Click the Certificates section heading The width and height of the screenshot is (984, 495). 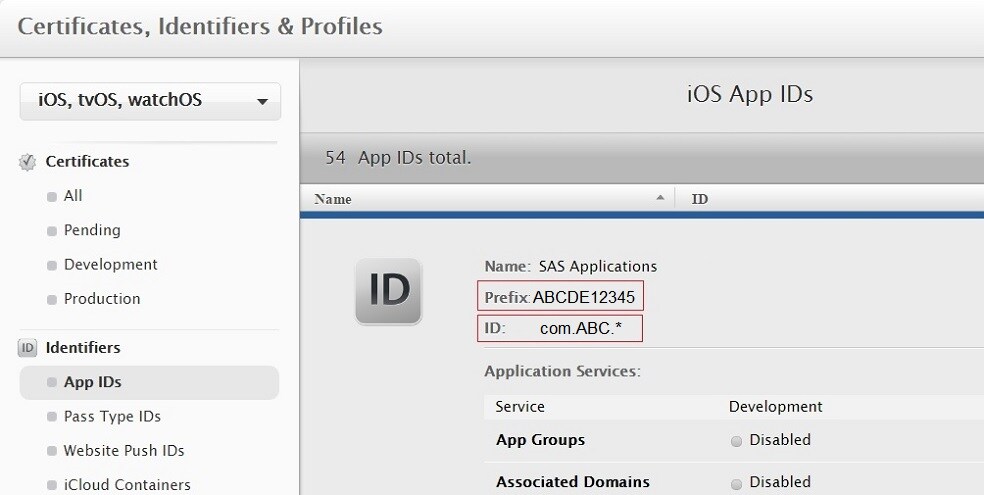[x=87, y=162]
